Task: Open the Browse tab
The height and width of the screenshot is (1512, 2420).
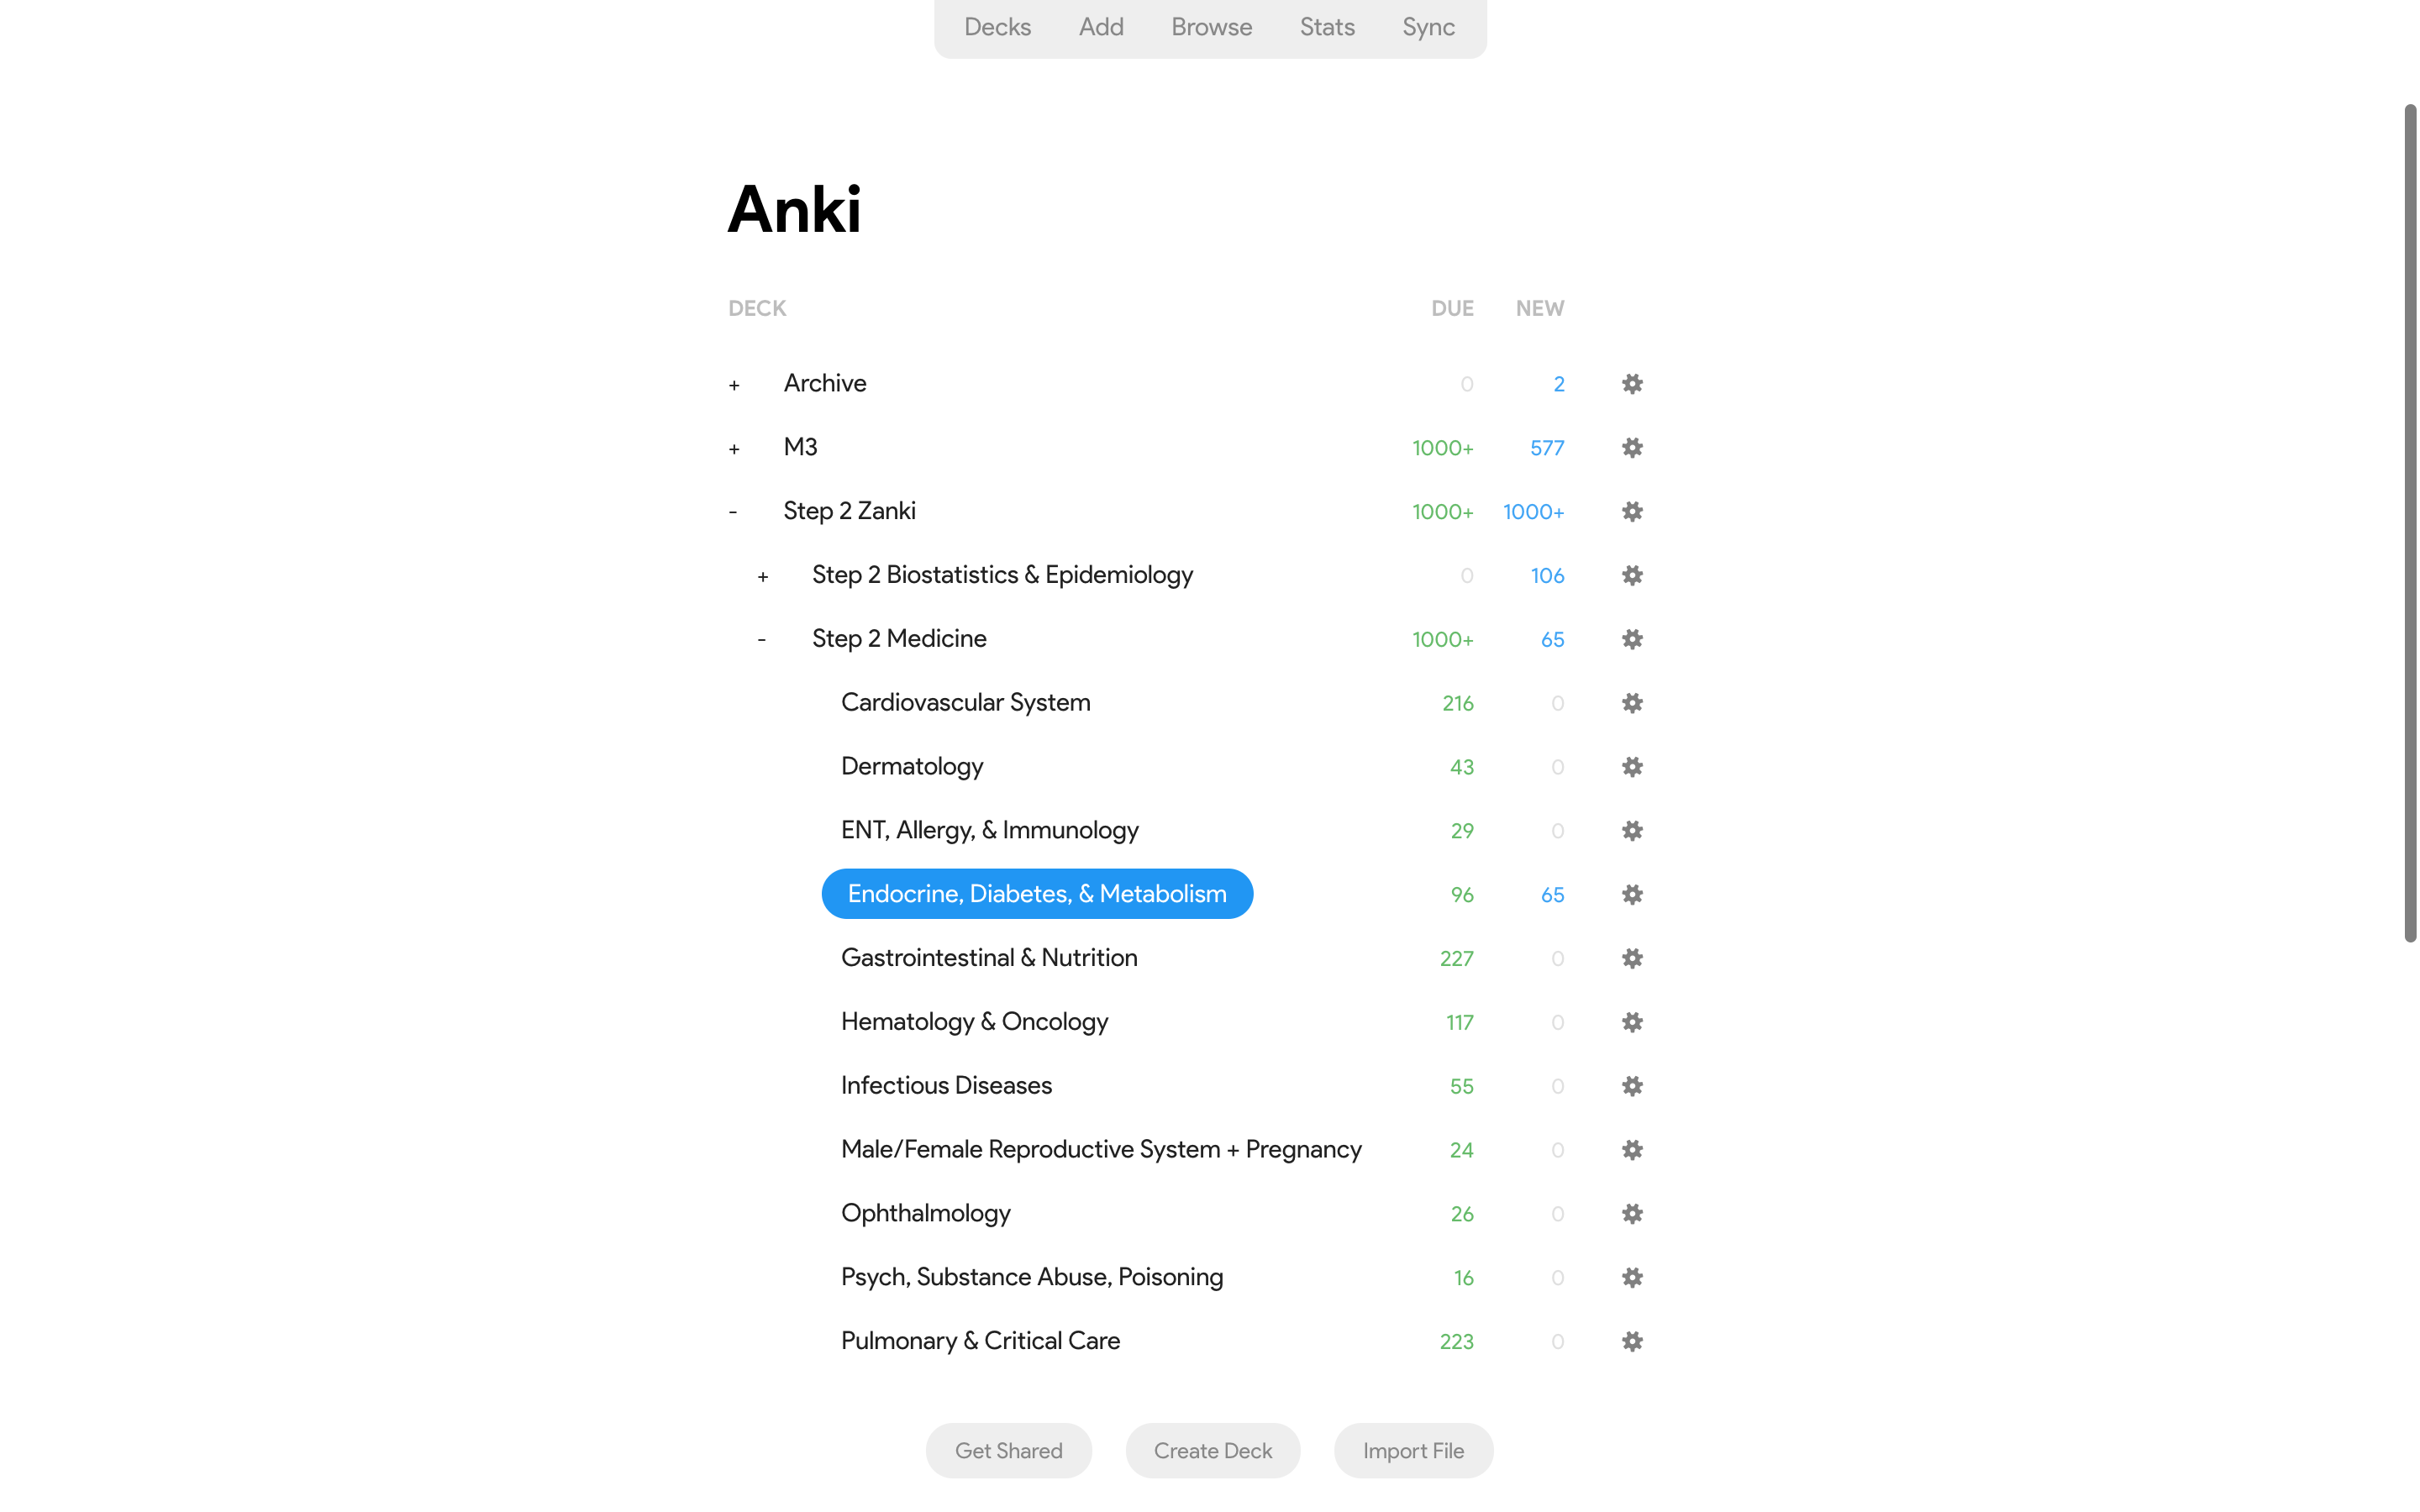Action: (x=1211, y=27)
